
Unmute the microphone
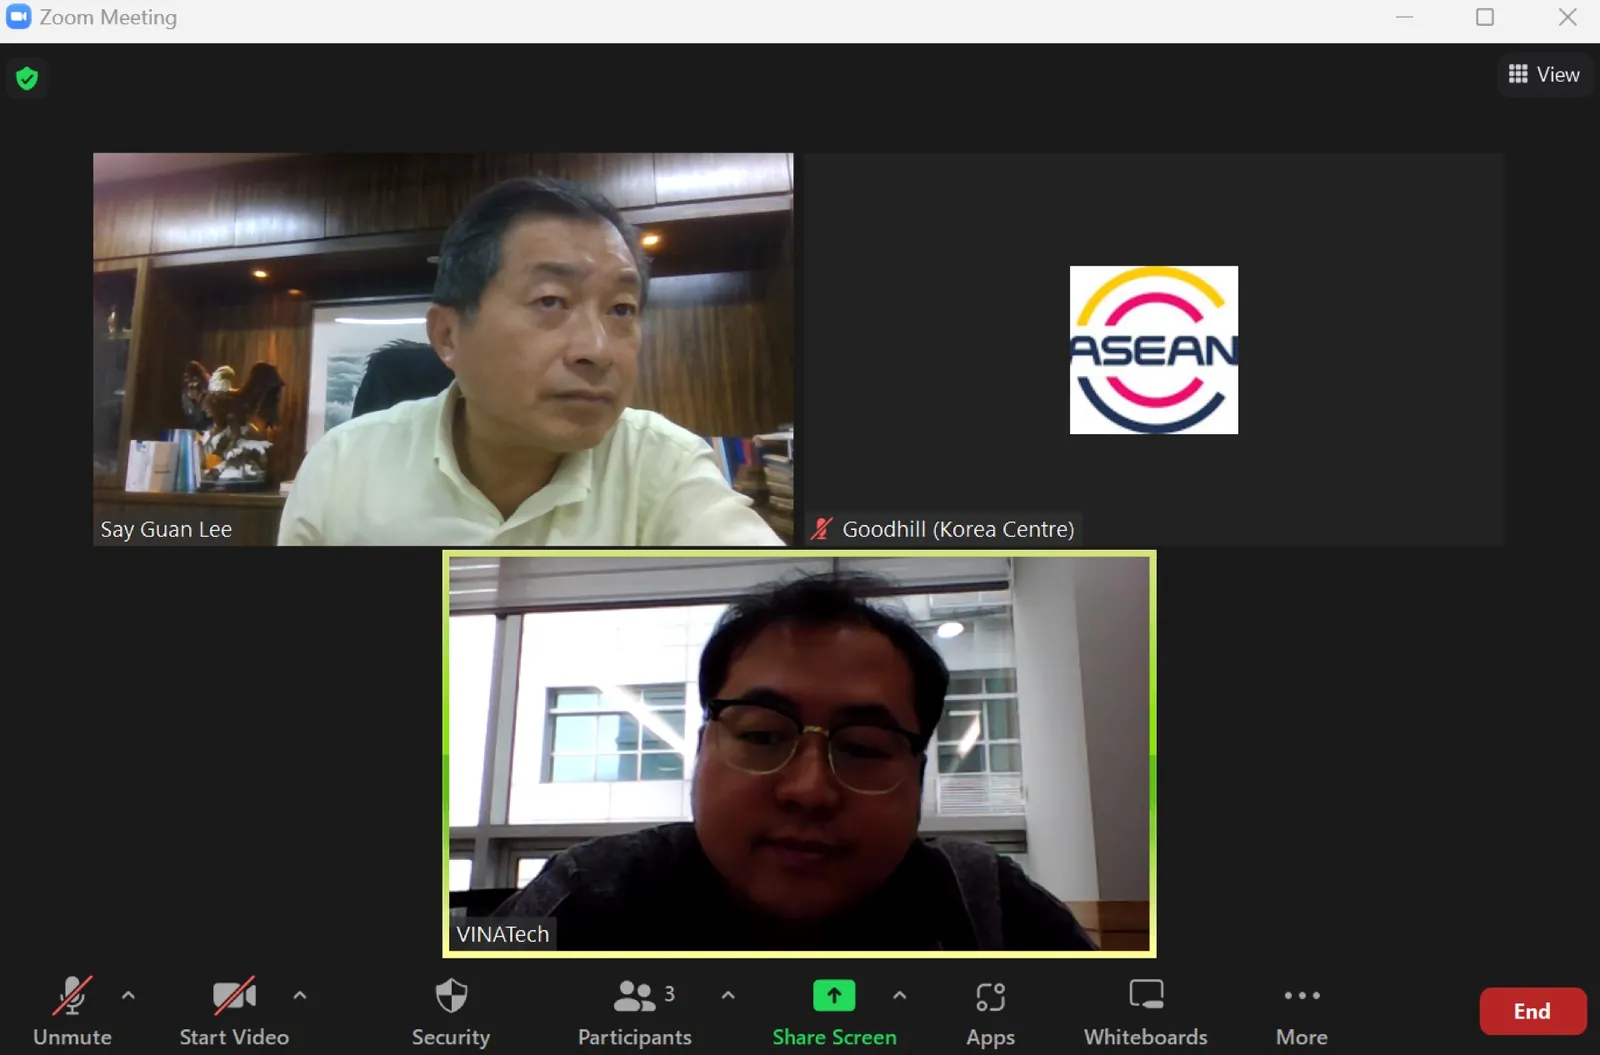click(72, 1011)
